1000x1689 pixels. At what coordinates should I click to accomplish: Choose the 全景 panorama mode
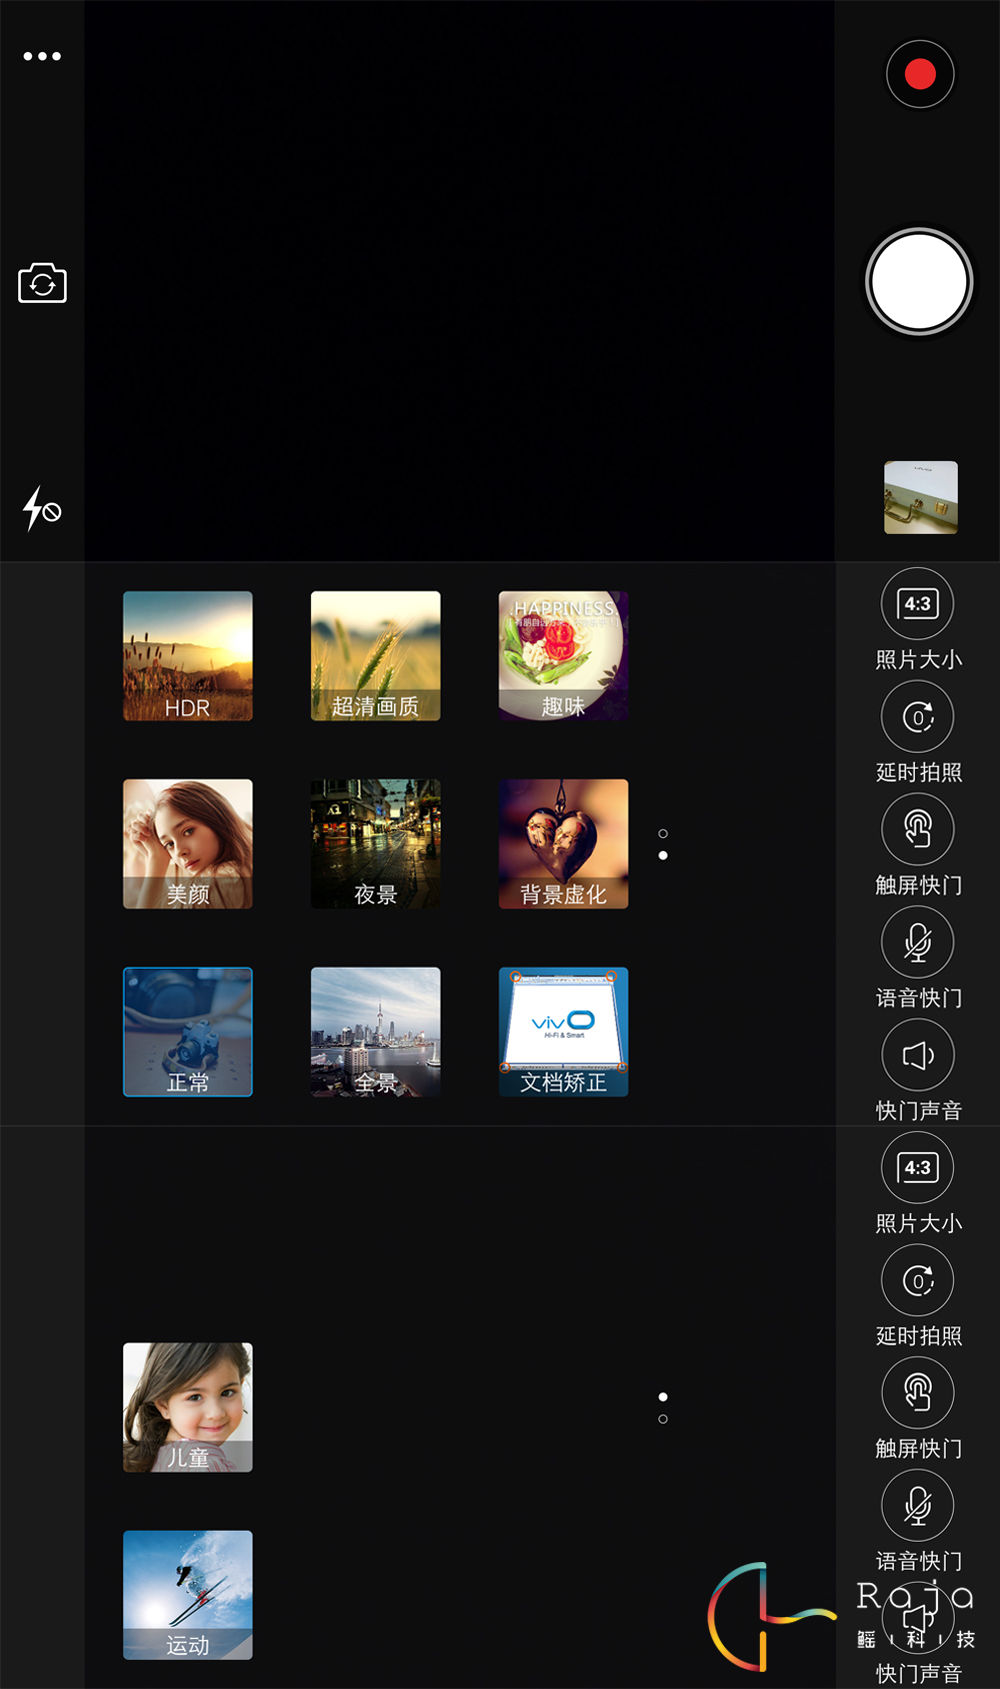tap(375, 1032)
